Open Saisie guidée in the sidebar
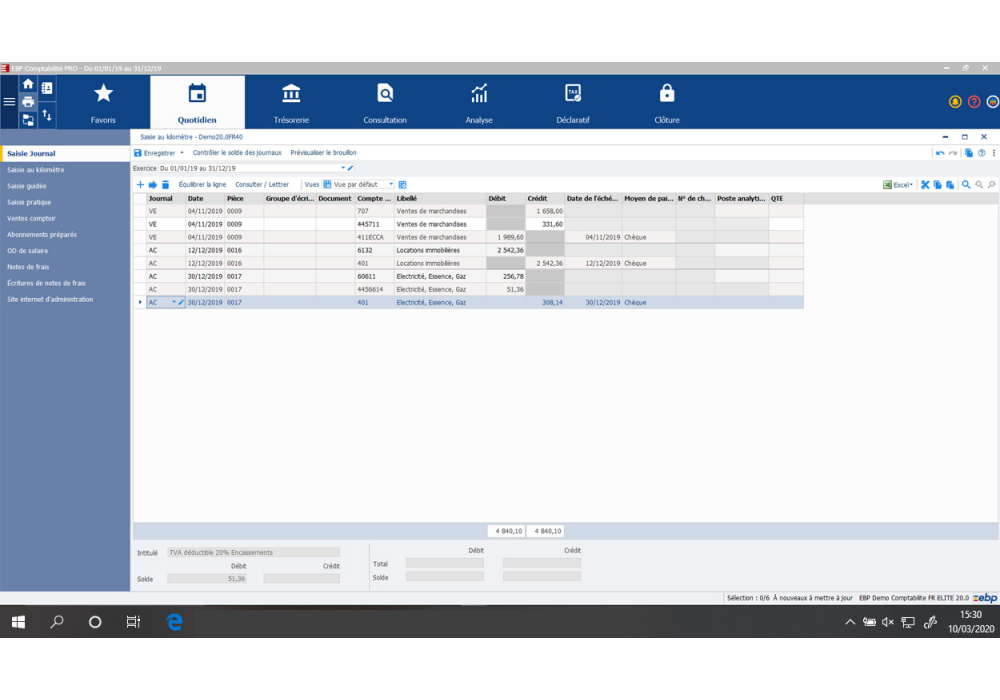The image size is (1000, 700). 26,186
